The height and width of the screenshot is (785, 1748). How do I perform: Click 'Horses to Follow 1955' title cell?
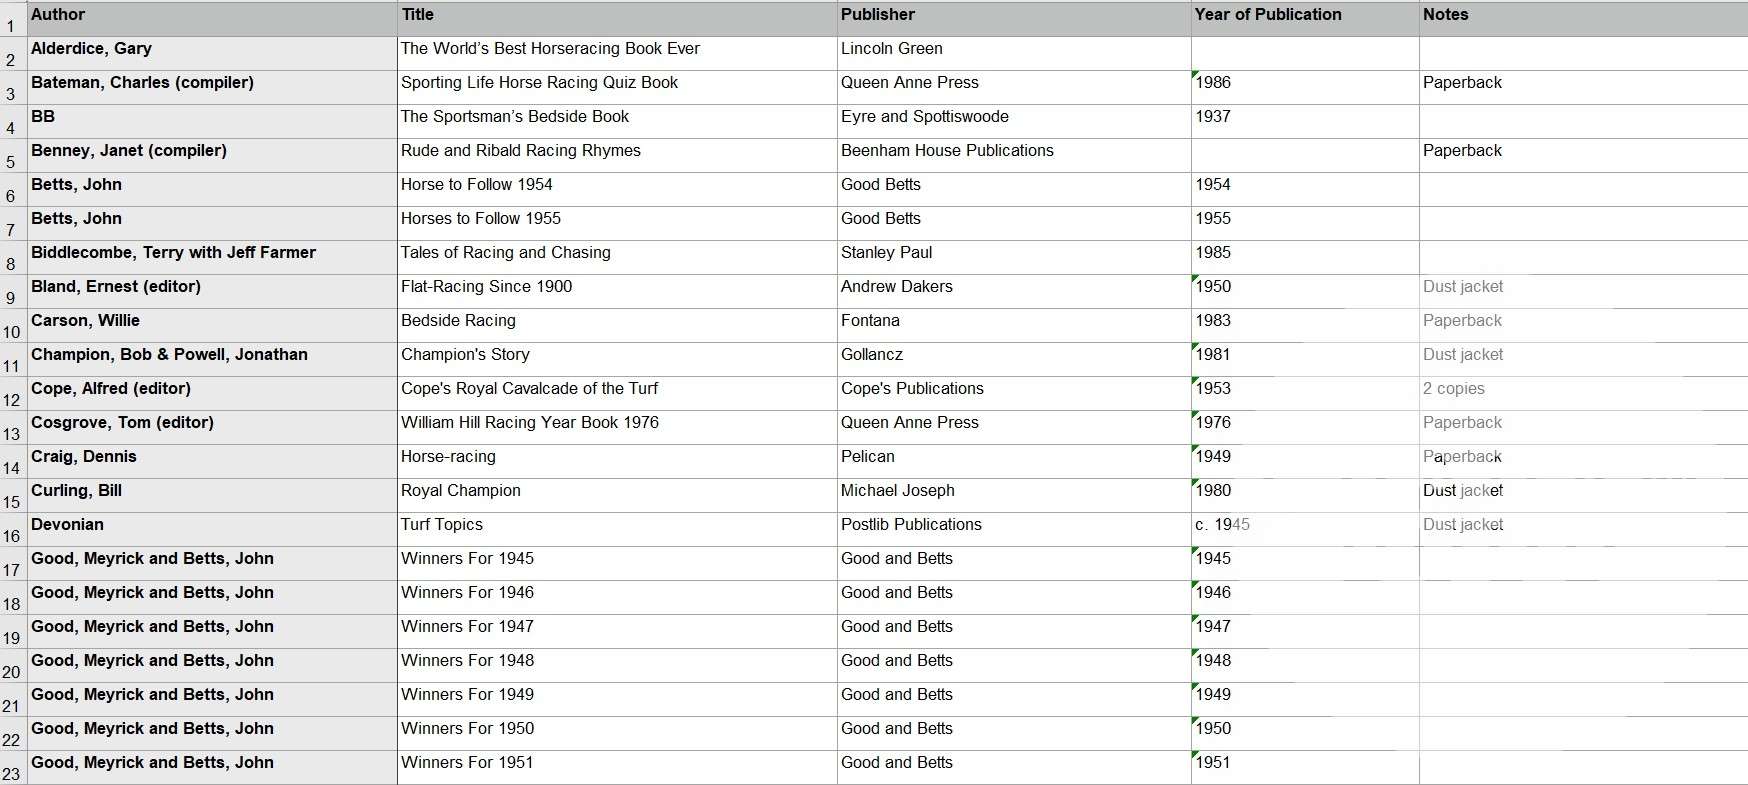(617, 224)
